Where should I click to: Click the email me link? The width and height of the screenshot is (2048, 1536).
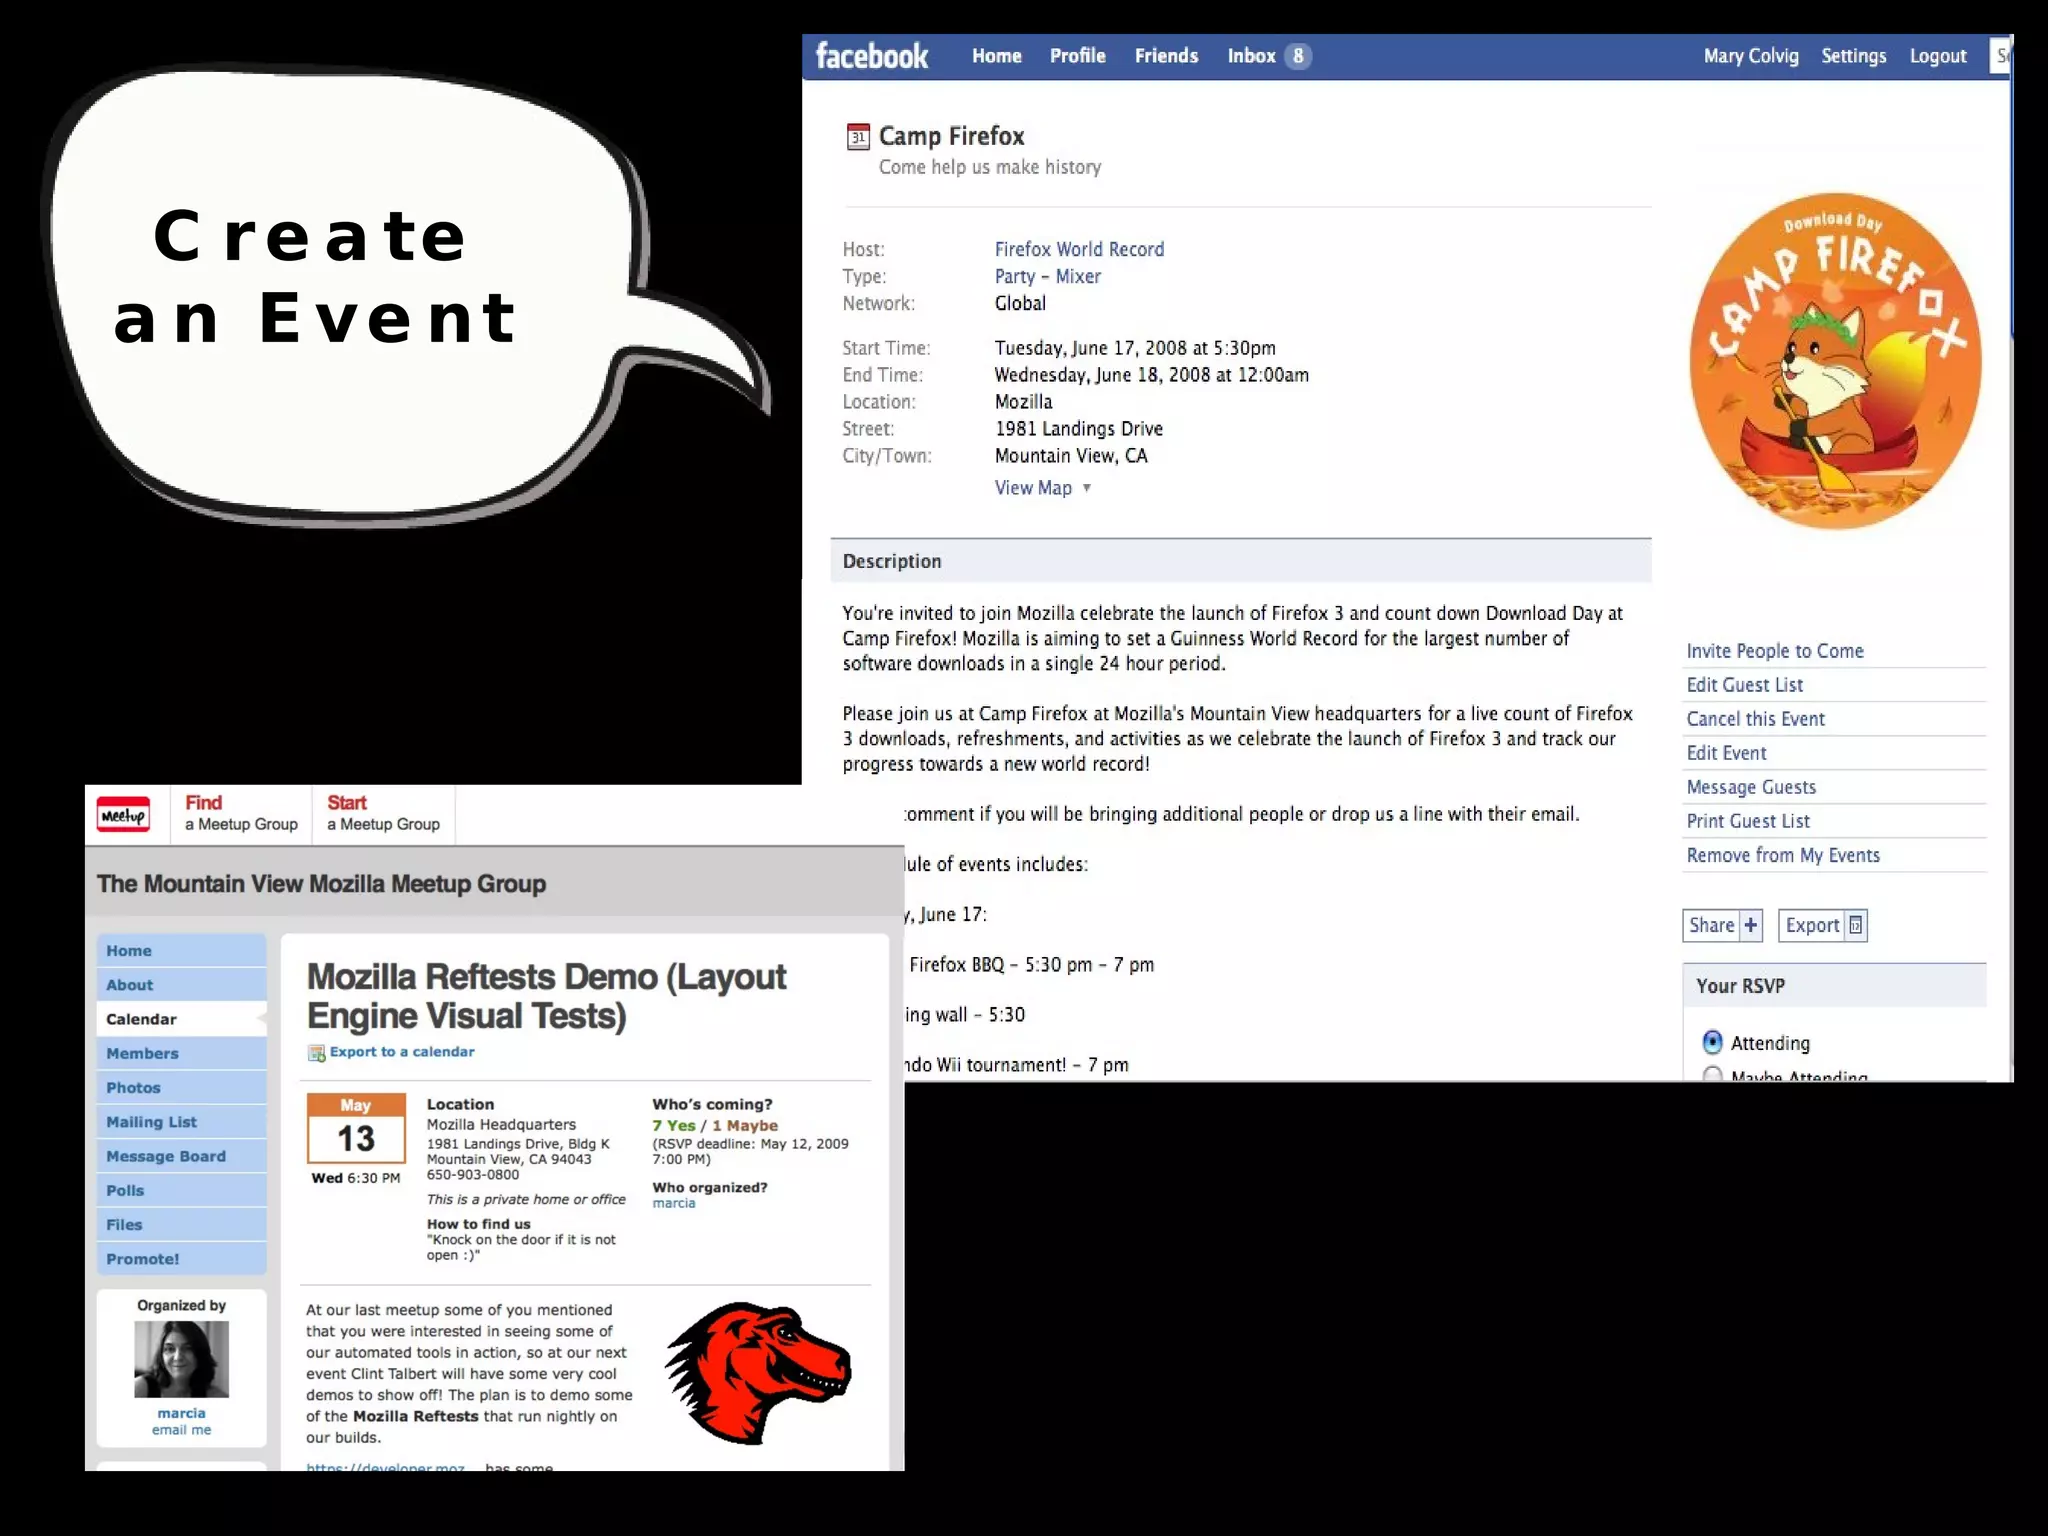(x=181, y=1430)
